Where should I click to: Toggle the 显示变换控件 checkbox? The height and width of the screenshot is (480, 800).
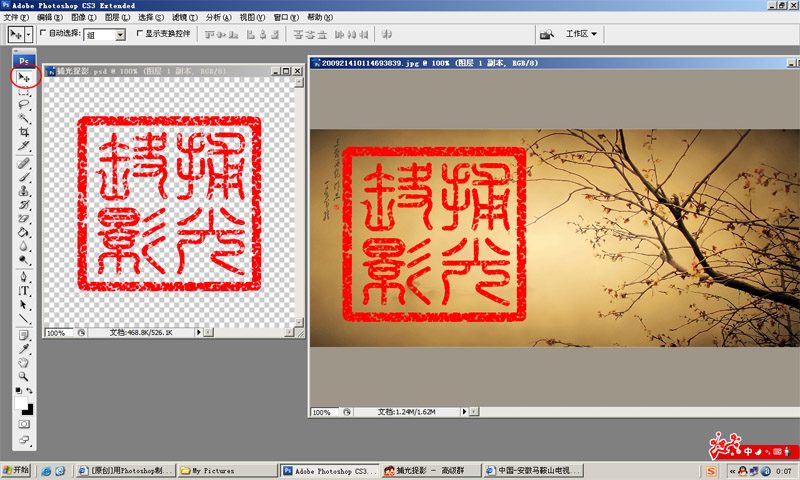click(139, 34)
